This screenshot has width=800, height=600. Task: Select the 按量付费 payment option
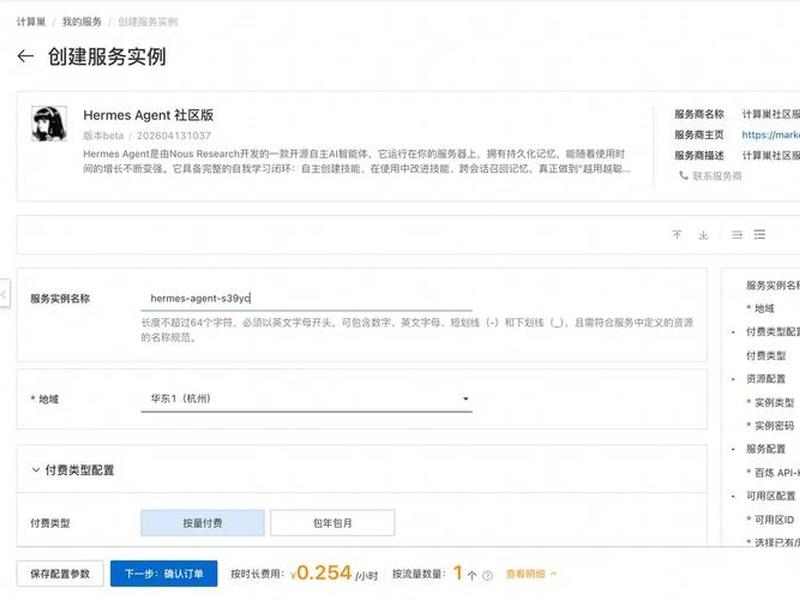tap(203, 522)
